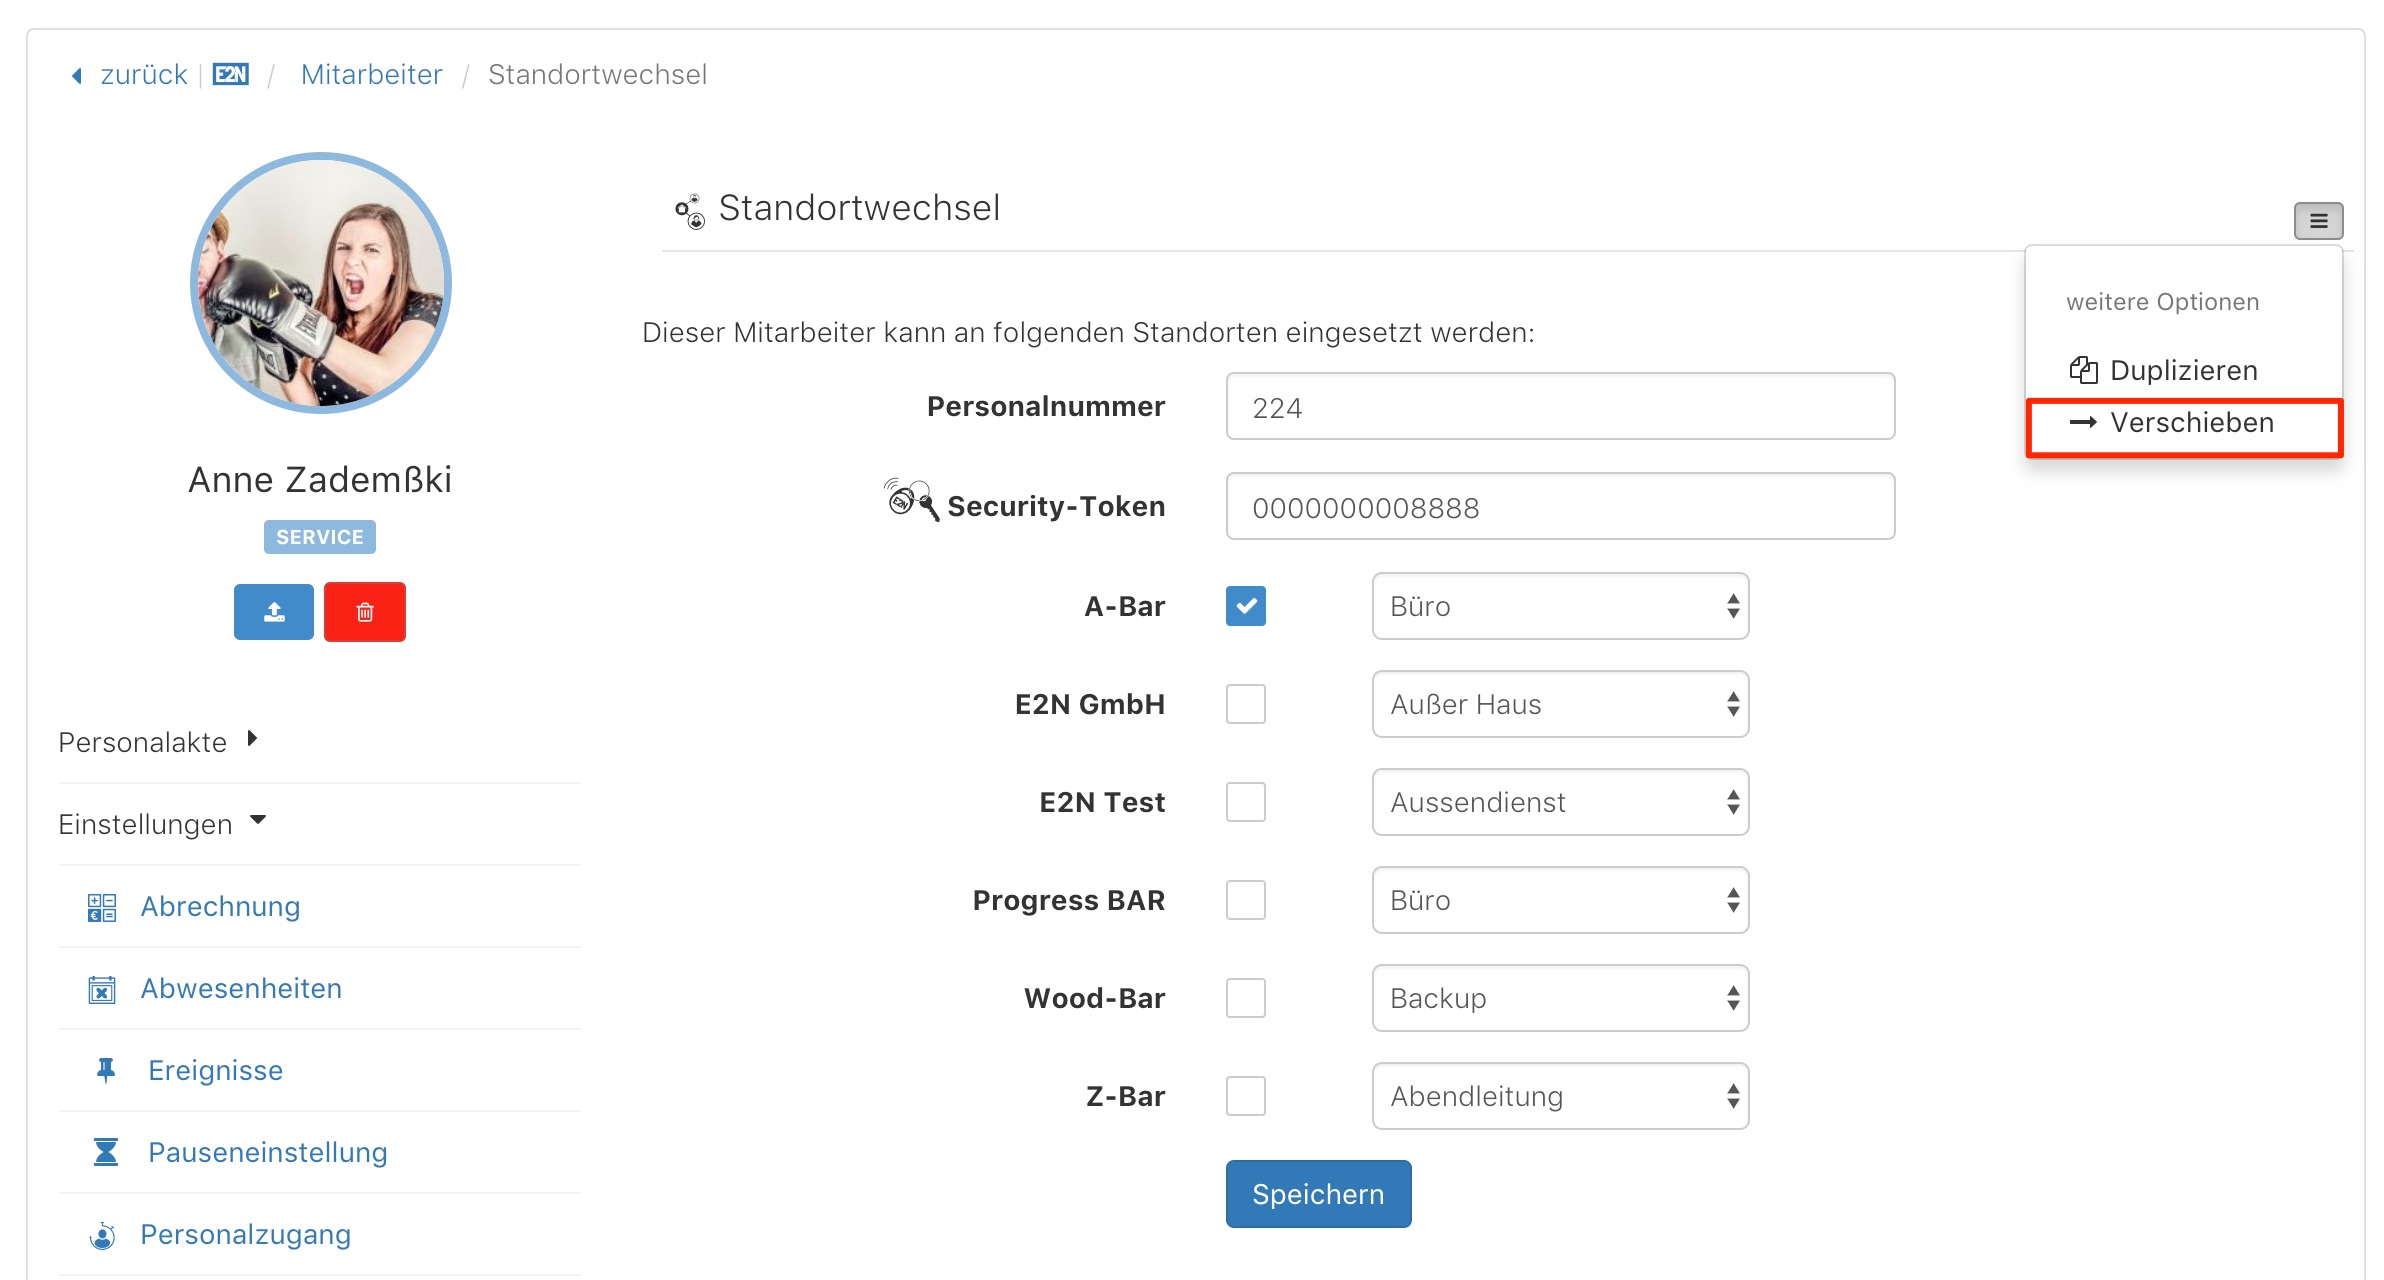Image resolution: width=2384 pixels, height=1280 pixels.
Task: Click Anne Zademßki profile photo
Action: click(320, 283)
